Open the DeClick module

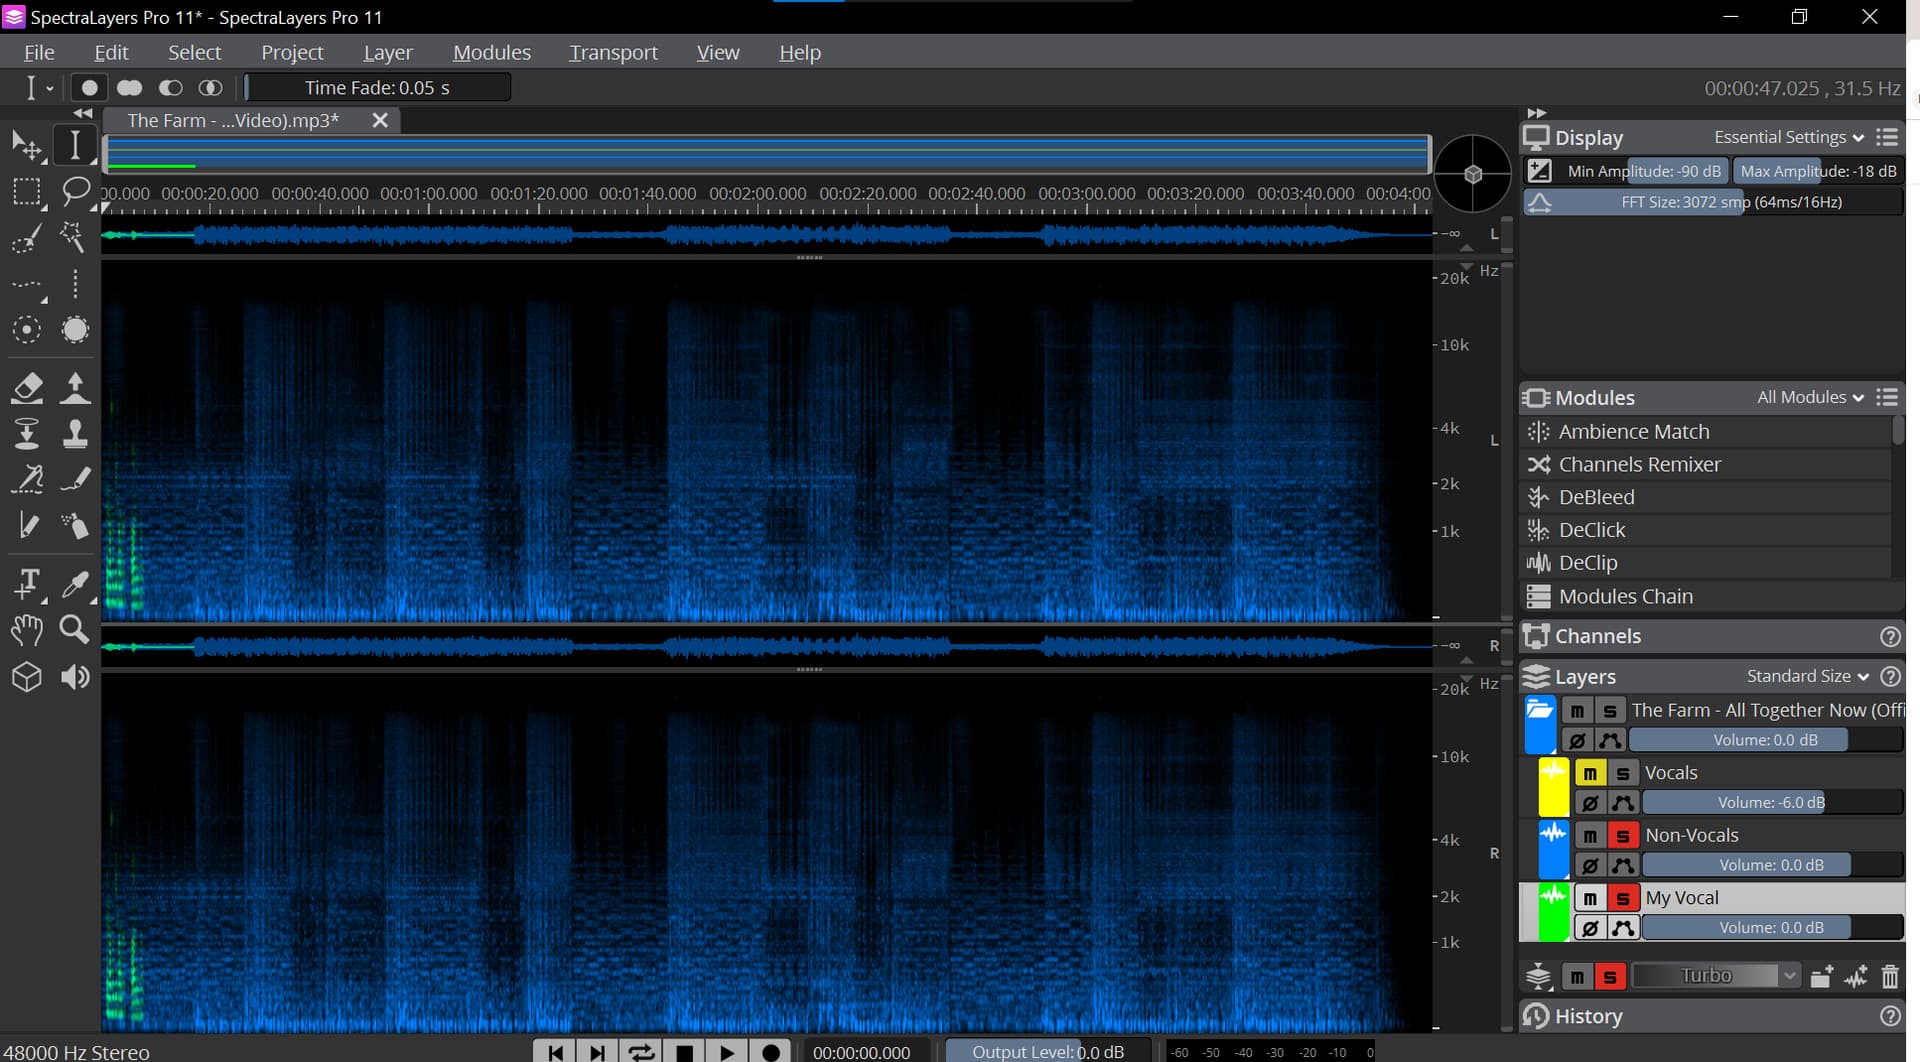click(1706, 530)
